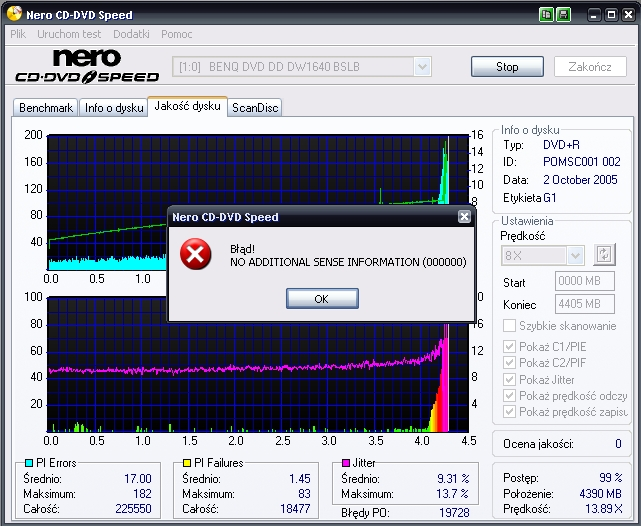641x526 pixels.
Task: Click the green copy-to-clipboard icon in title bar
Action: (546, 15)
